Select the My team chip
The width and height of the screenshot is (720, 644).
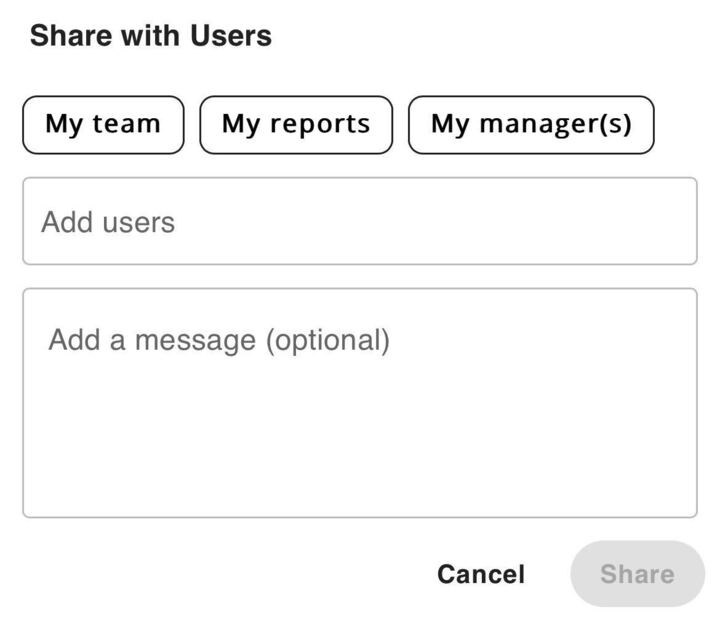[x=103, y=125]
